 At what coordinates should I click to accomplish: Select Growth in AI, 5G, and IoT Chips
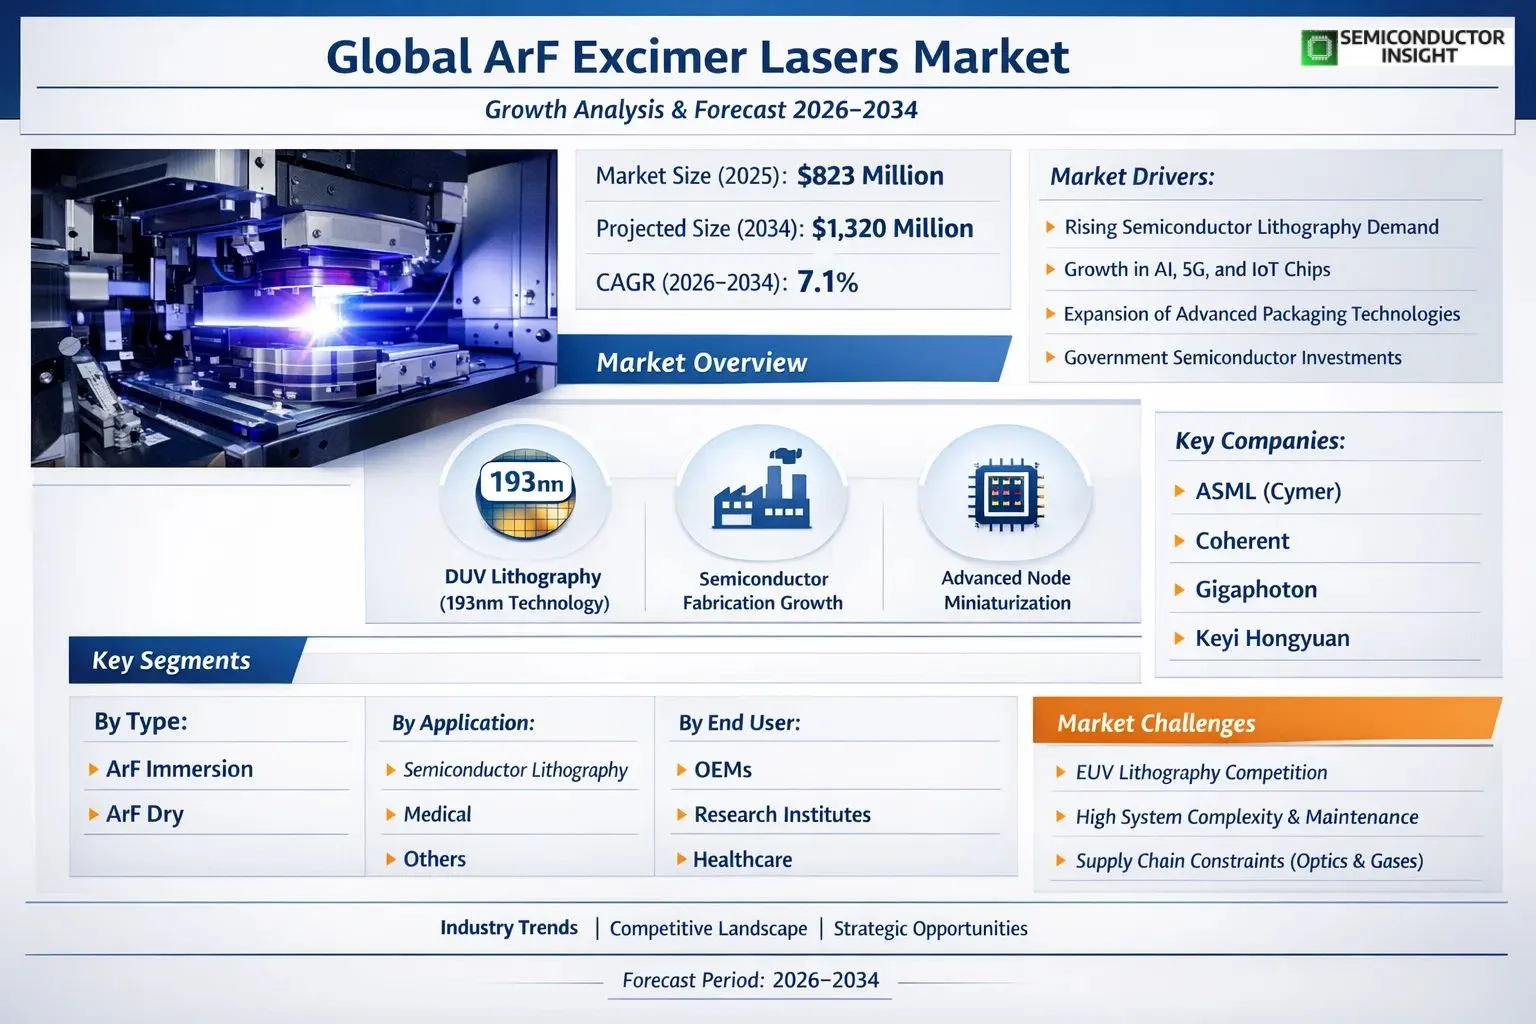click(x=1197, y=269)
